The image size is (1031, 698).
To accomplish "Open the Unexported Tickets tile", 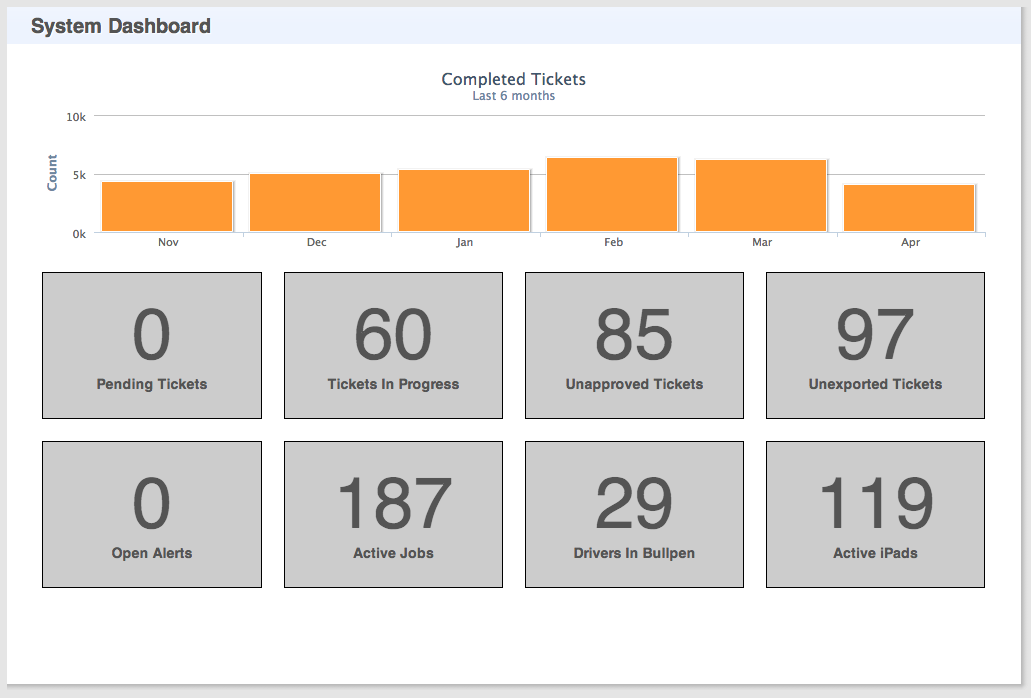I will click(875, 345).
